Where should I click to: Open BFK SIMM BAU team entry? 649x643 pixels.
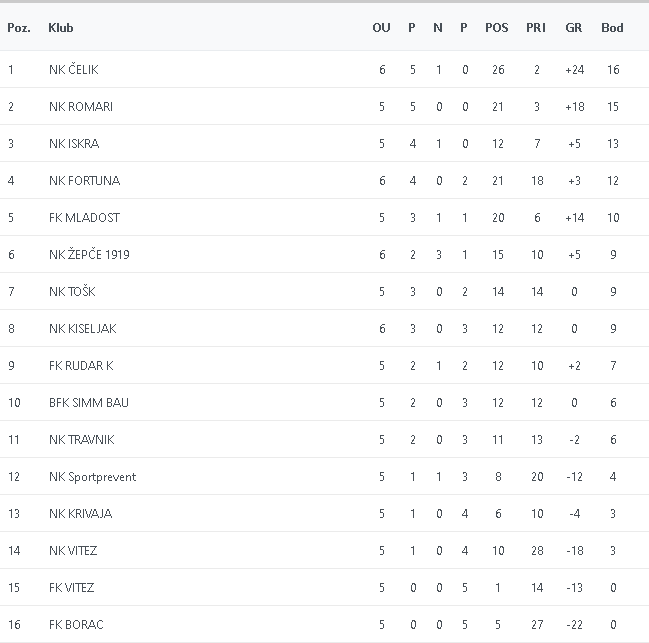click(88, 403)
